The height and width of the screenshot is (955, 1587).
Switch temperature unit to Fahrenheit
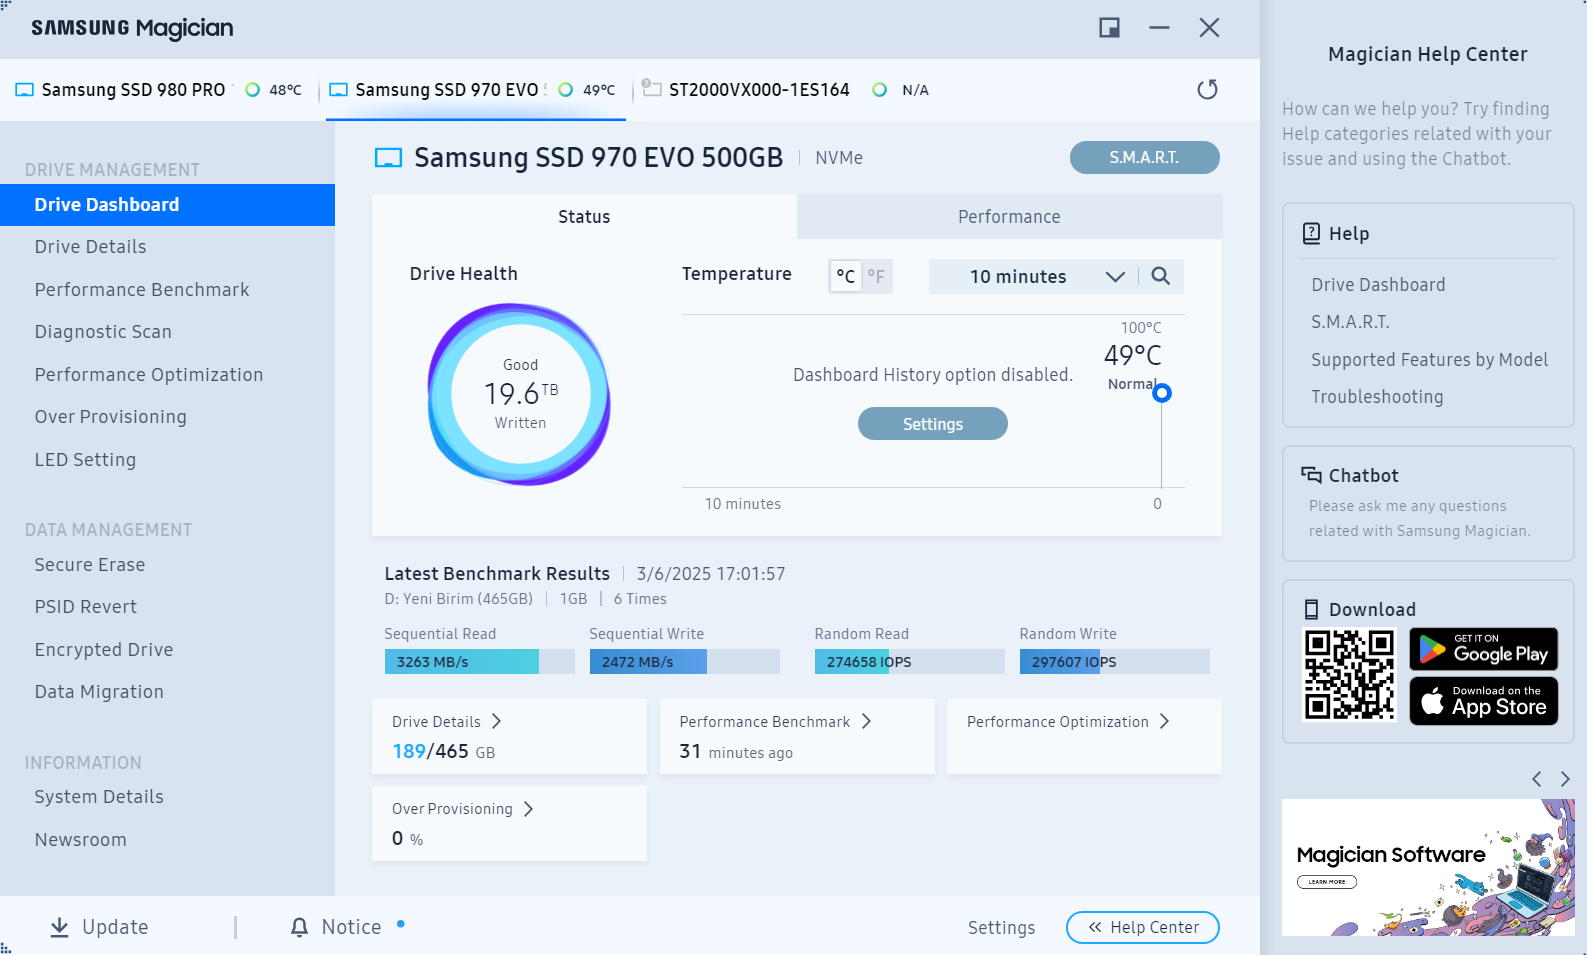point(876,276)
